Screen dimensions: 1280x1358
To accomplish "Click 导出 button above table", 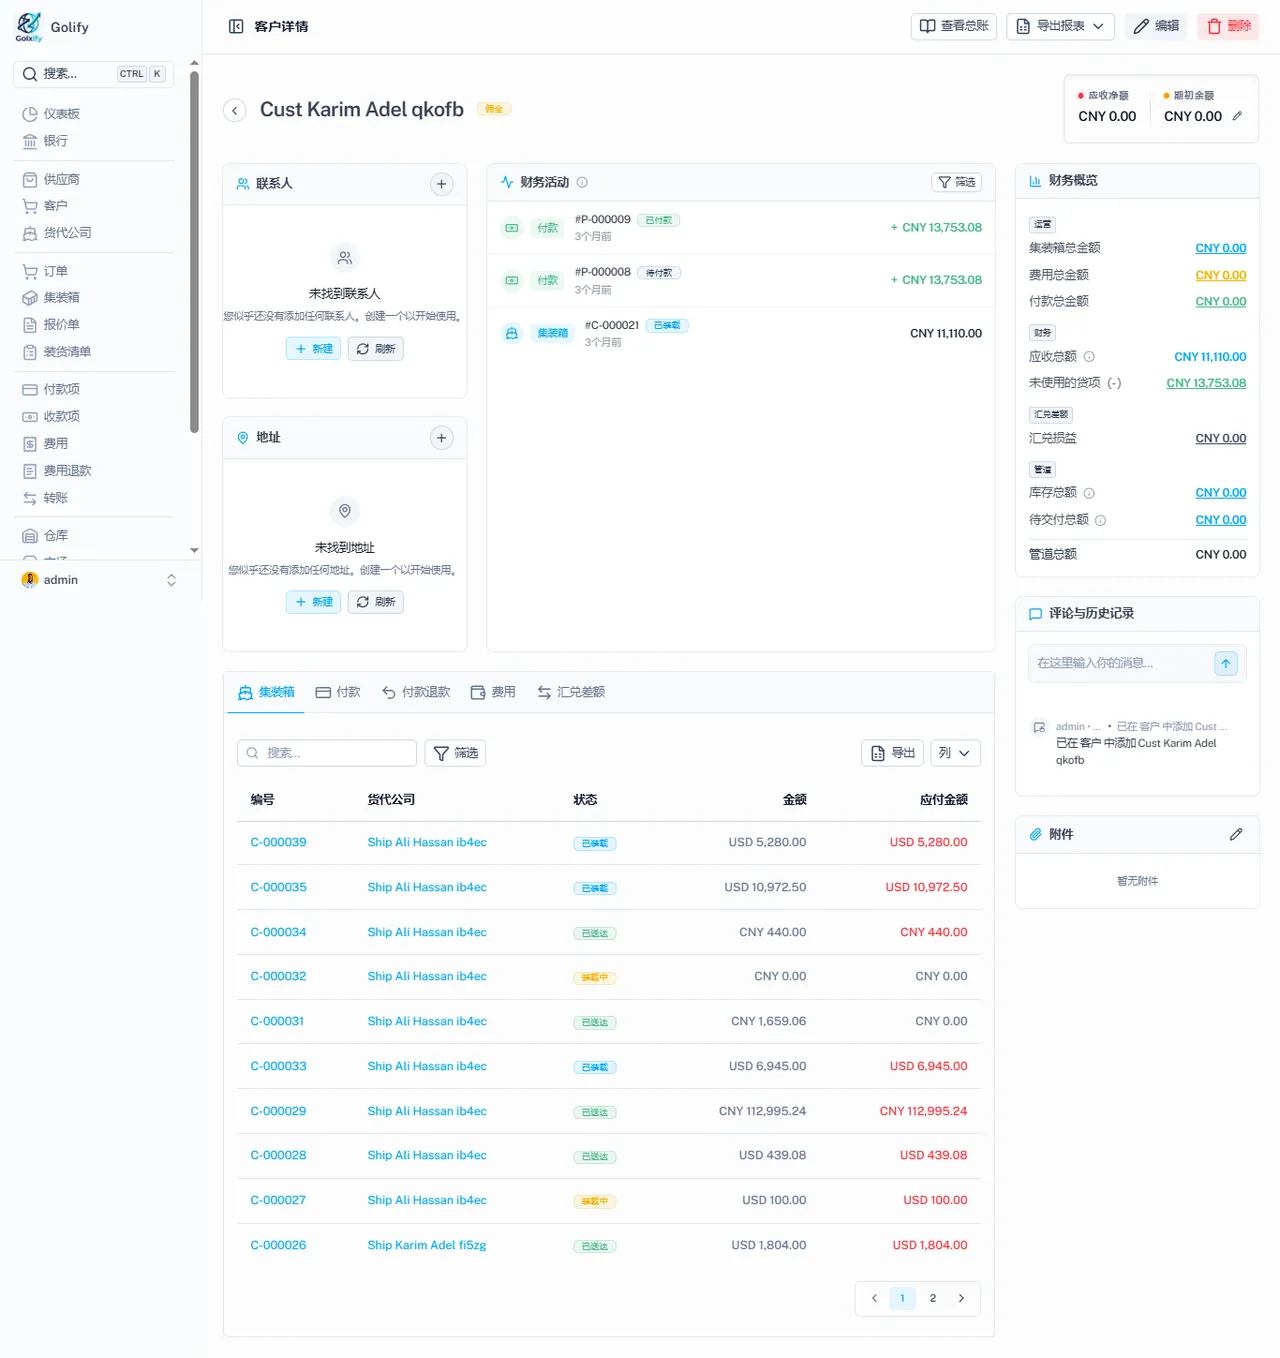I will point(893,753).
